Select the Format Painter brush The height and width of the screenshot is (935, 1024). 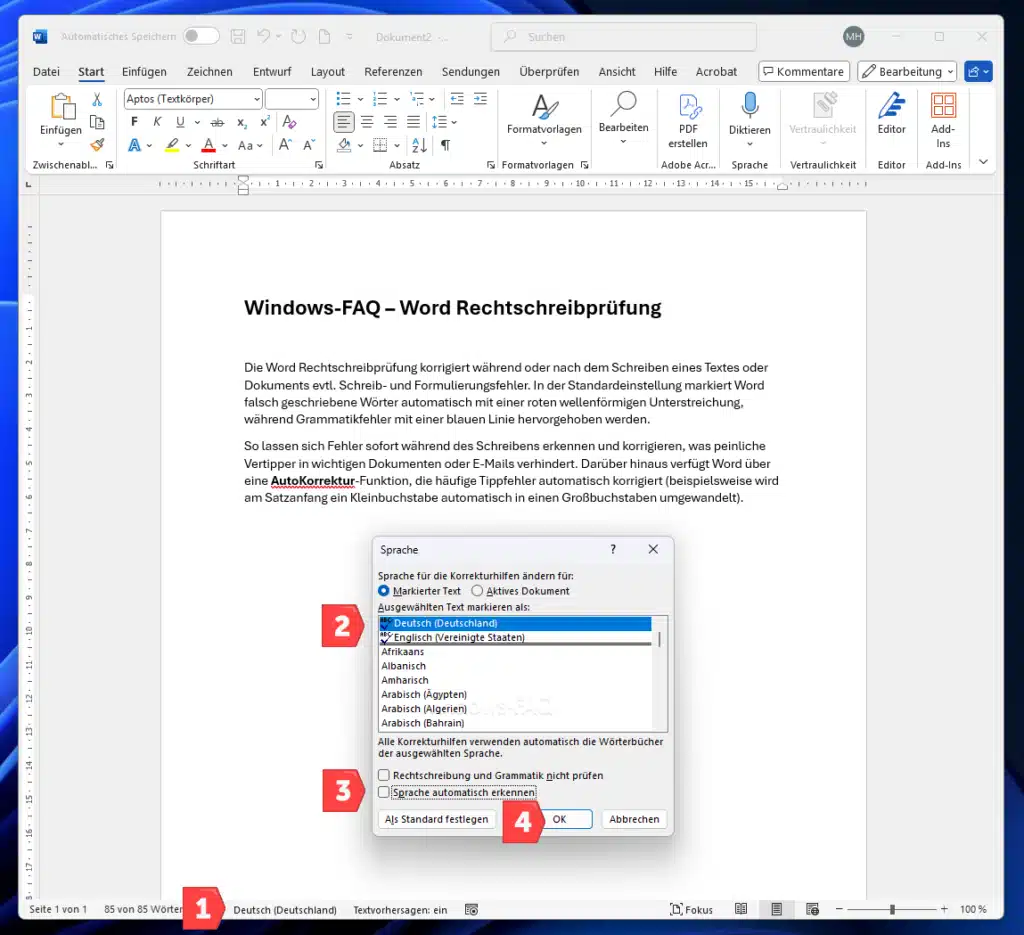pos(97,144)
